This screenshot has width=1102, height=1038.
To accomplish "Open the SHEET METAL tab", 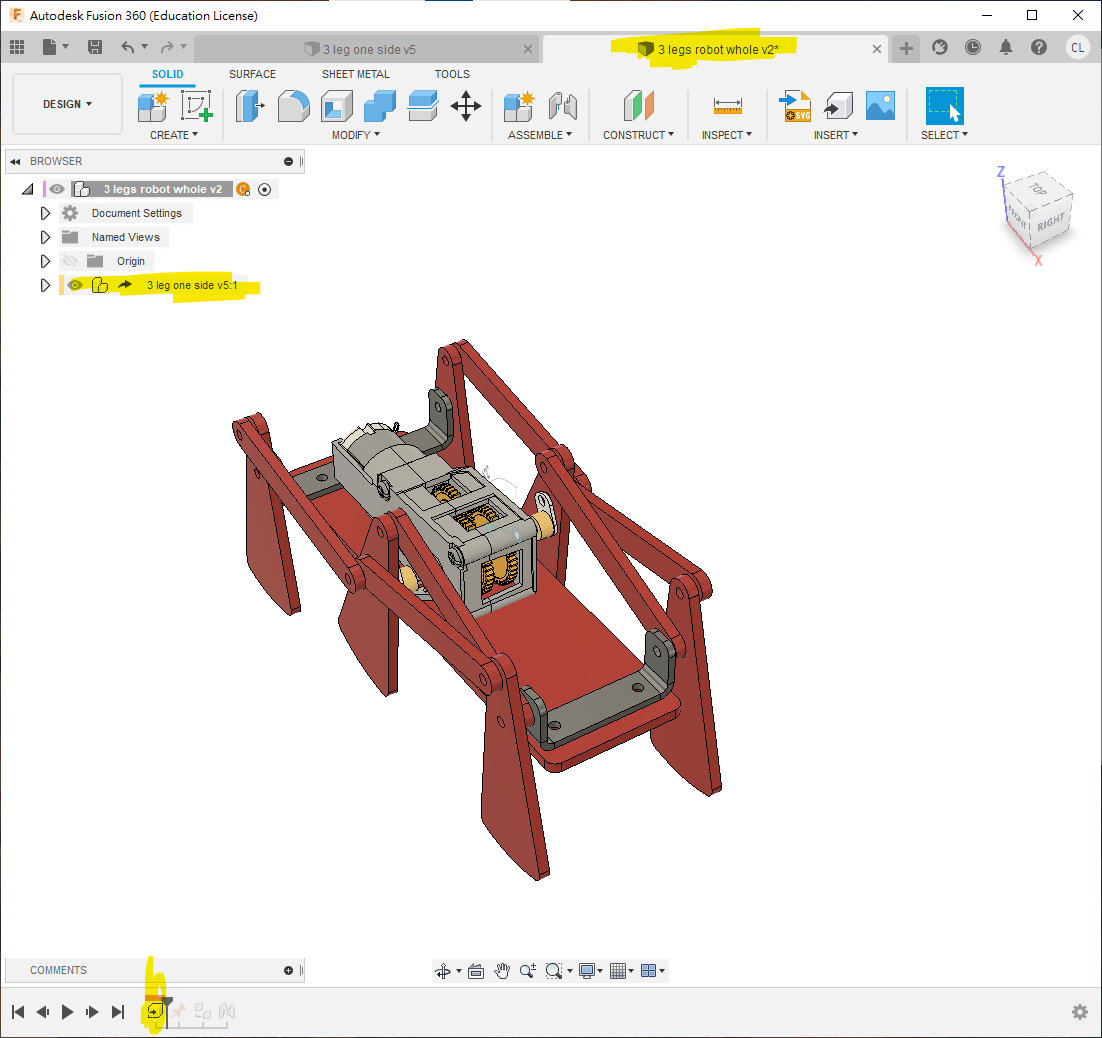I will (355, 74).
